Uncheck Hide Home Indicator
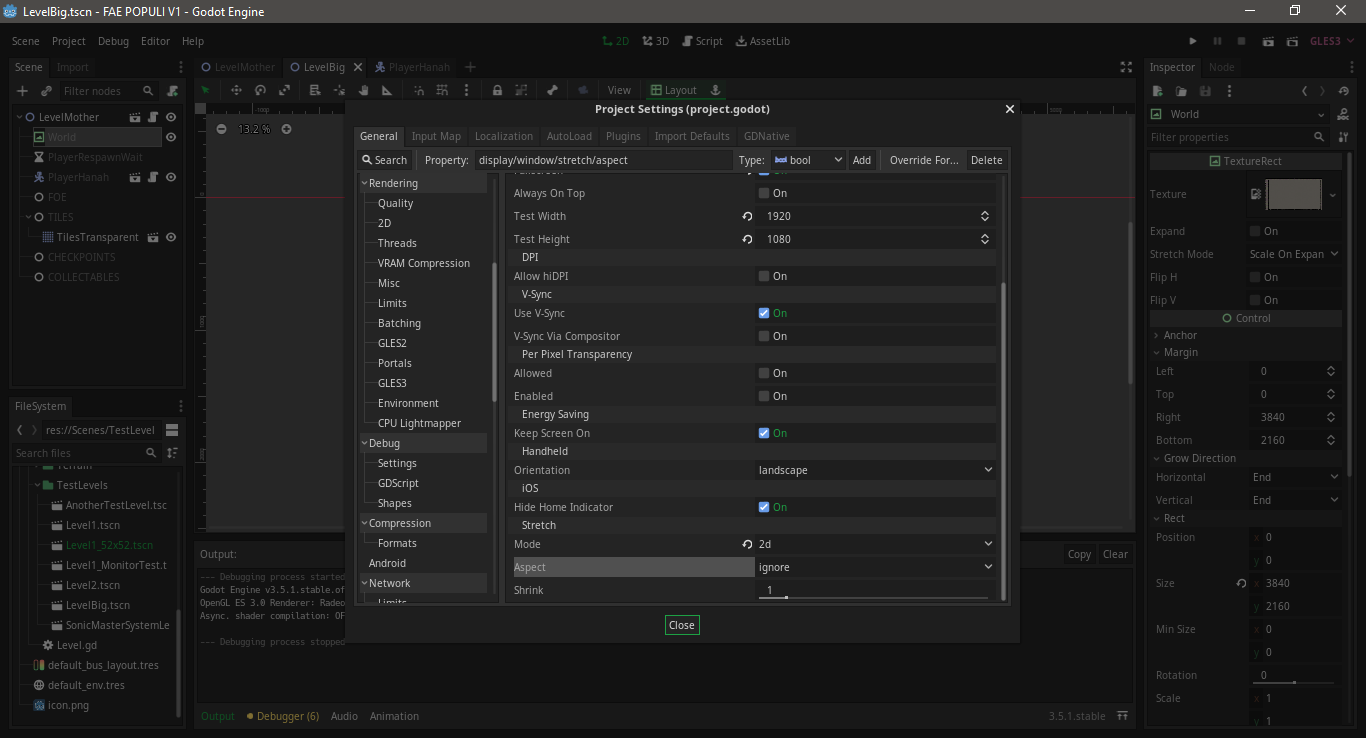Image resolution: width=1366 pixels, height=738 pixels. [764, 507]
